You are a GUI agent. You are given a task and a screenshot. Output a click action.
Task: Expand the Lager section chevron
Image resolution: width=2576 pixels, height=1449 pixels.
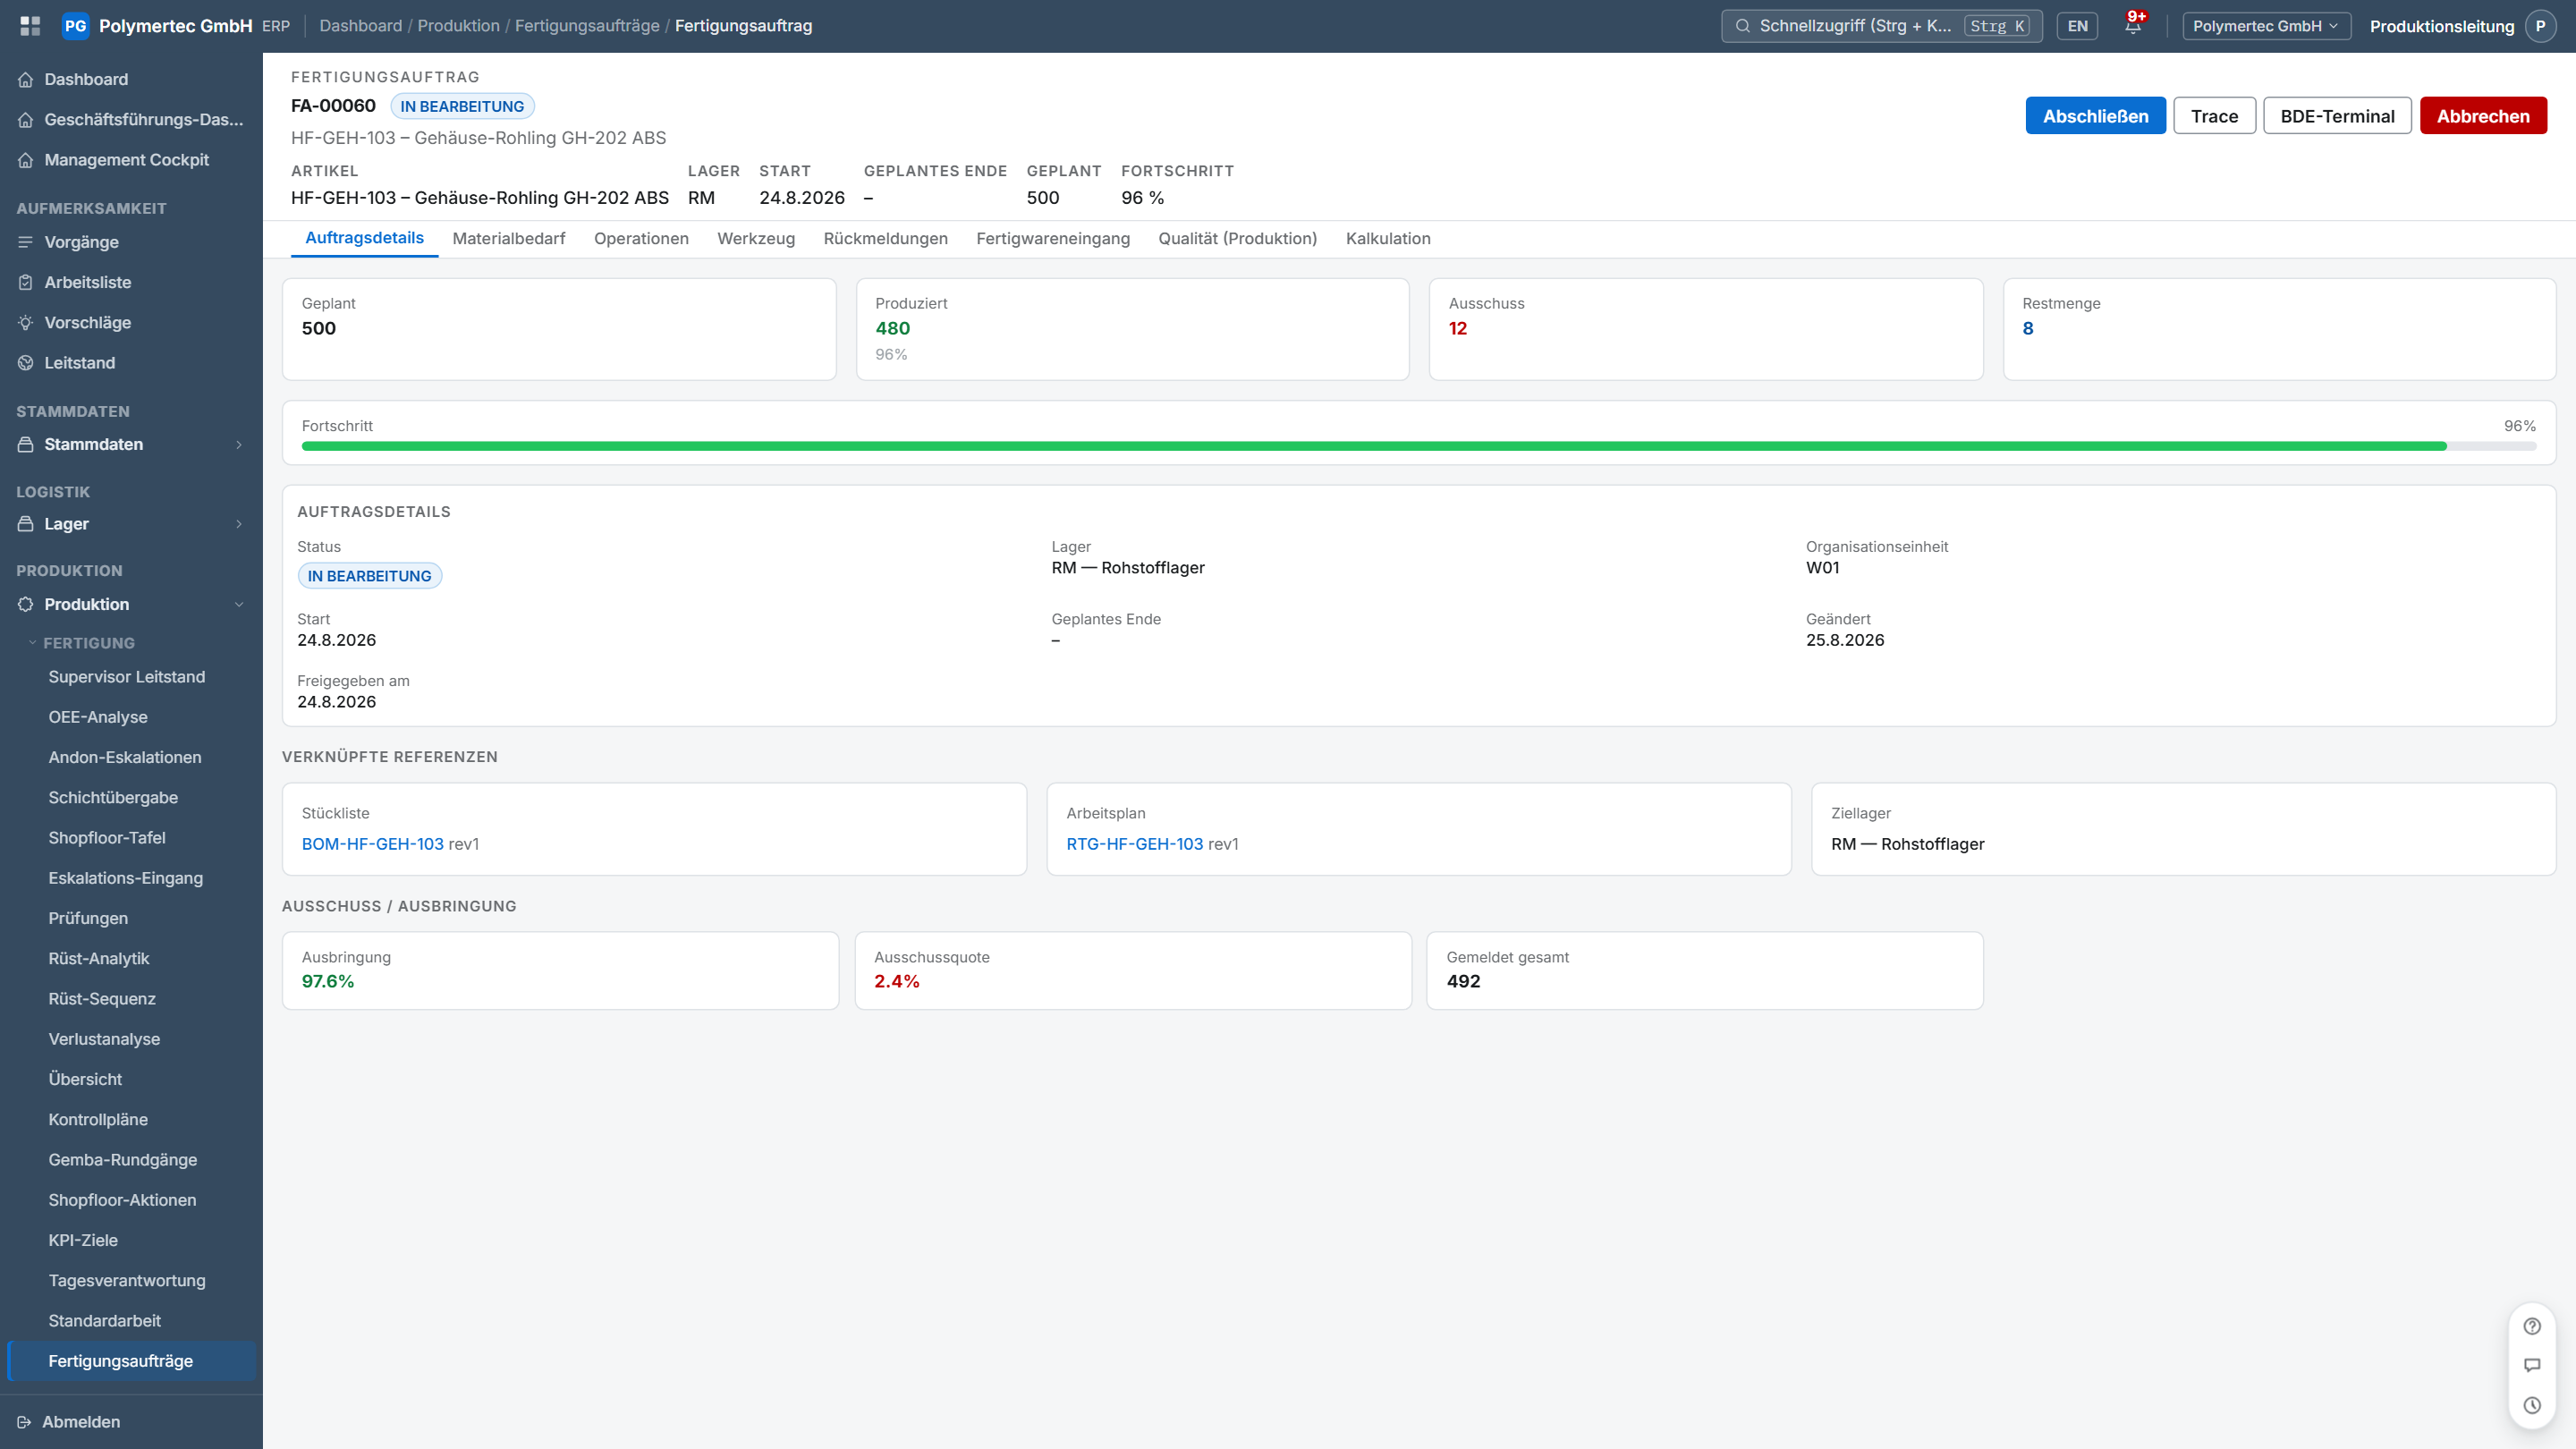(x=239, y=524)
